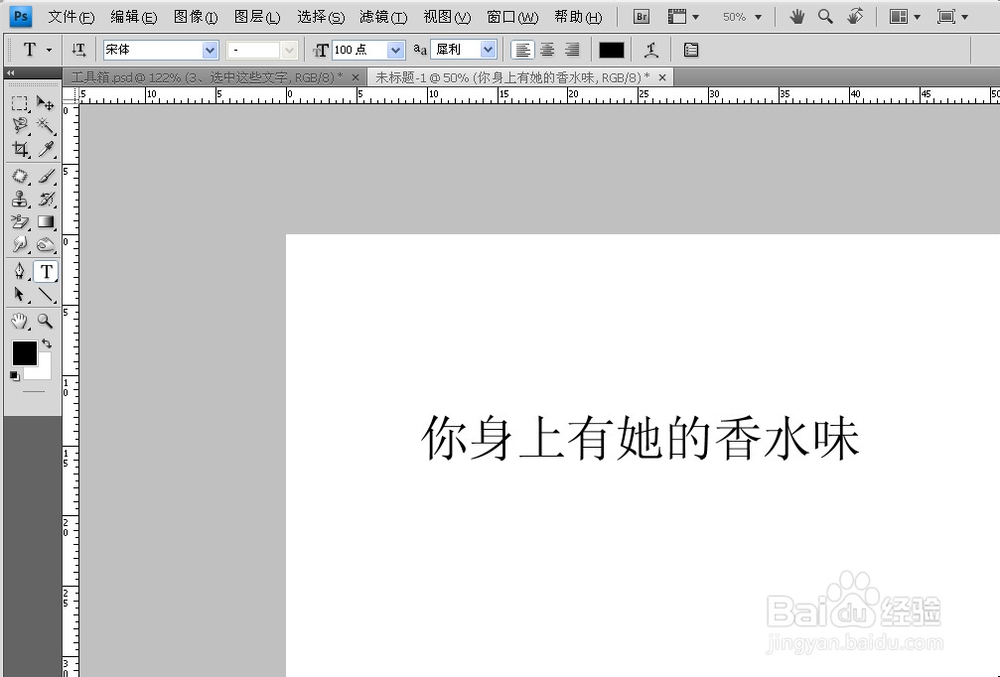Screen dimensions: 1000x677
Task: Open the text color swatch
Action: pyautogui.click(x=611, y=49)
